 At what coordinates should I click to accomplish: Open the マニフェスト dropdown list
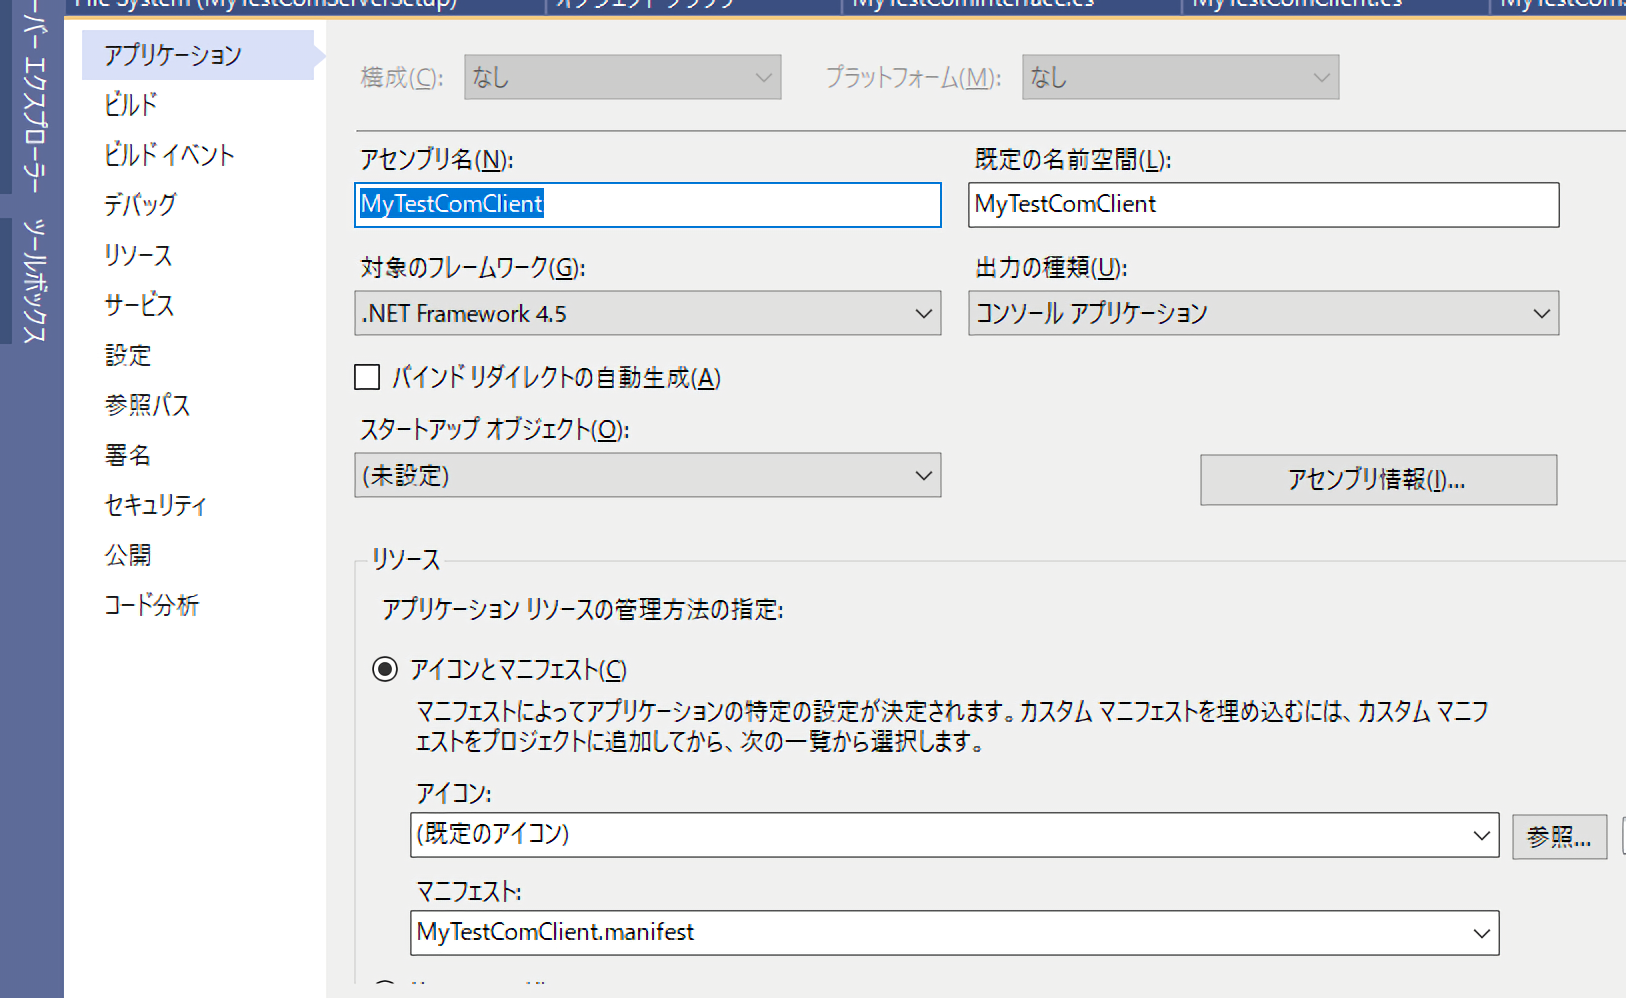pos(953,933)
